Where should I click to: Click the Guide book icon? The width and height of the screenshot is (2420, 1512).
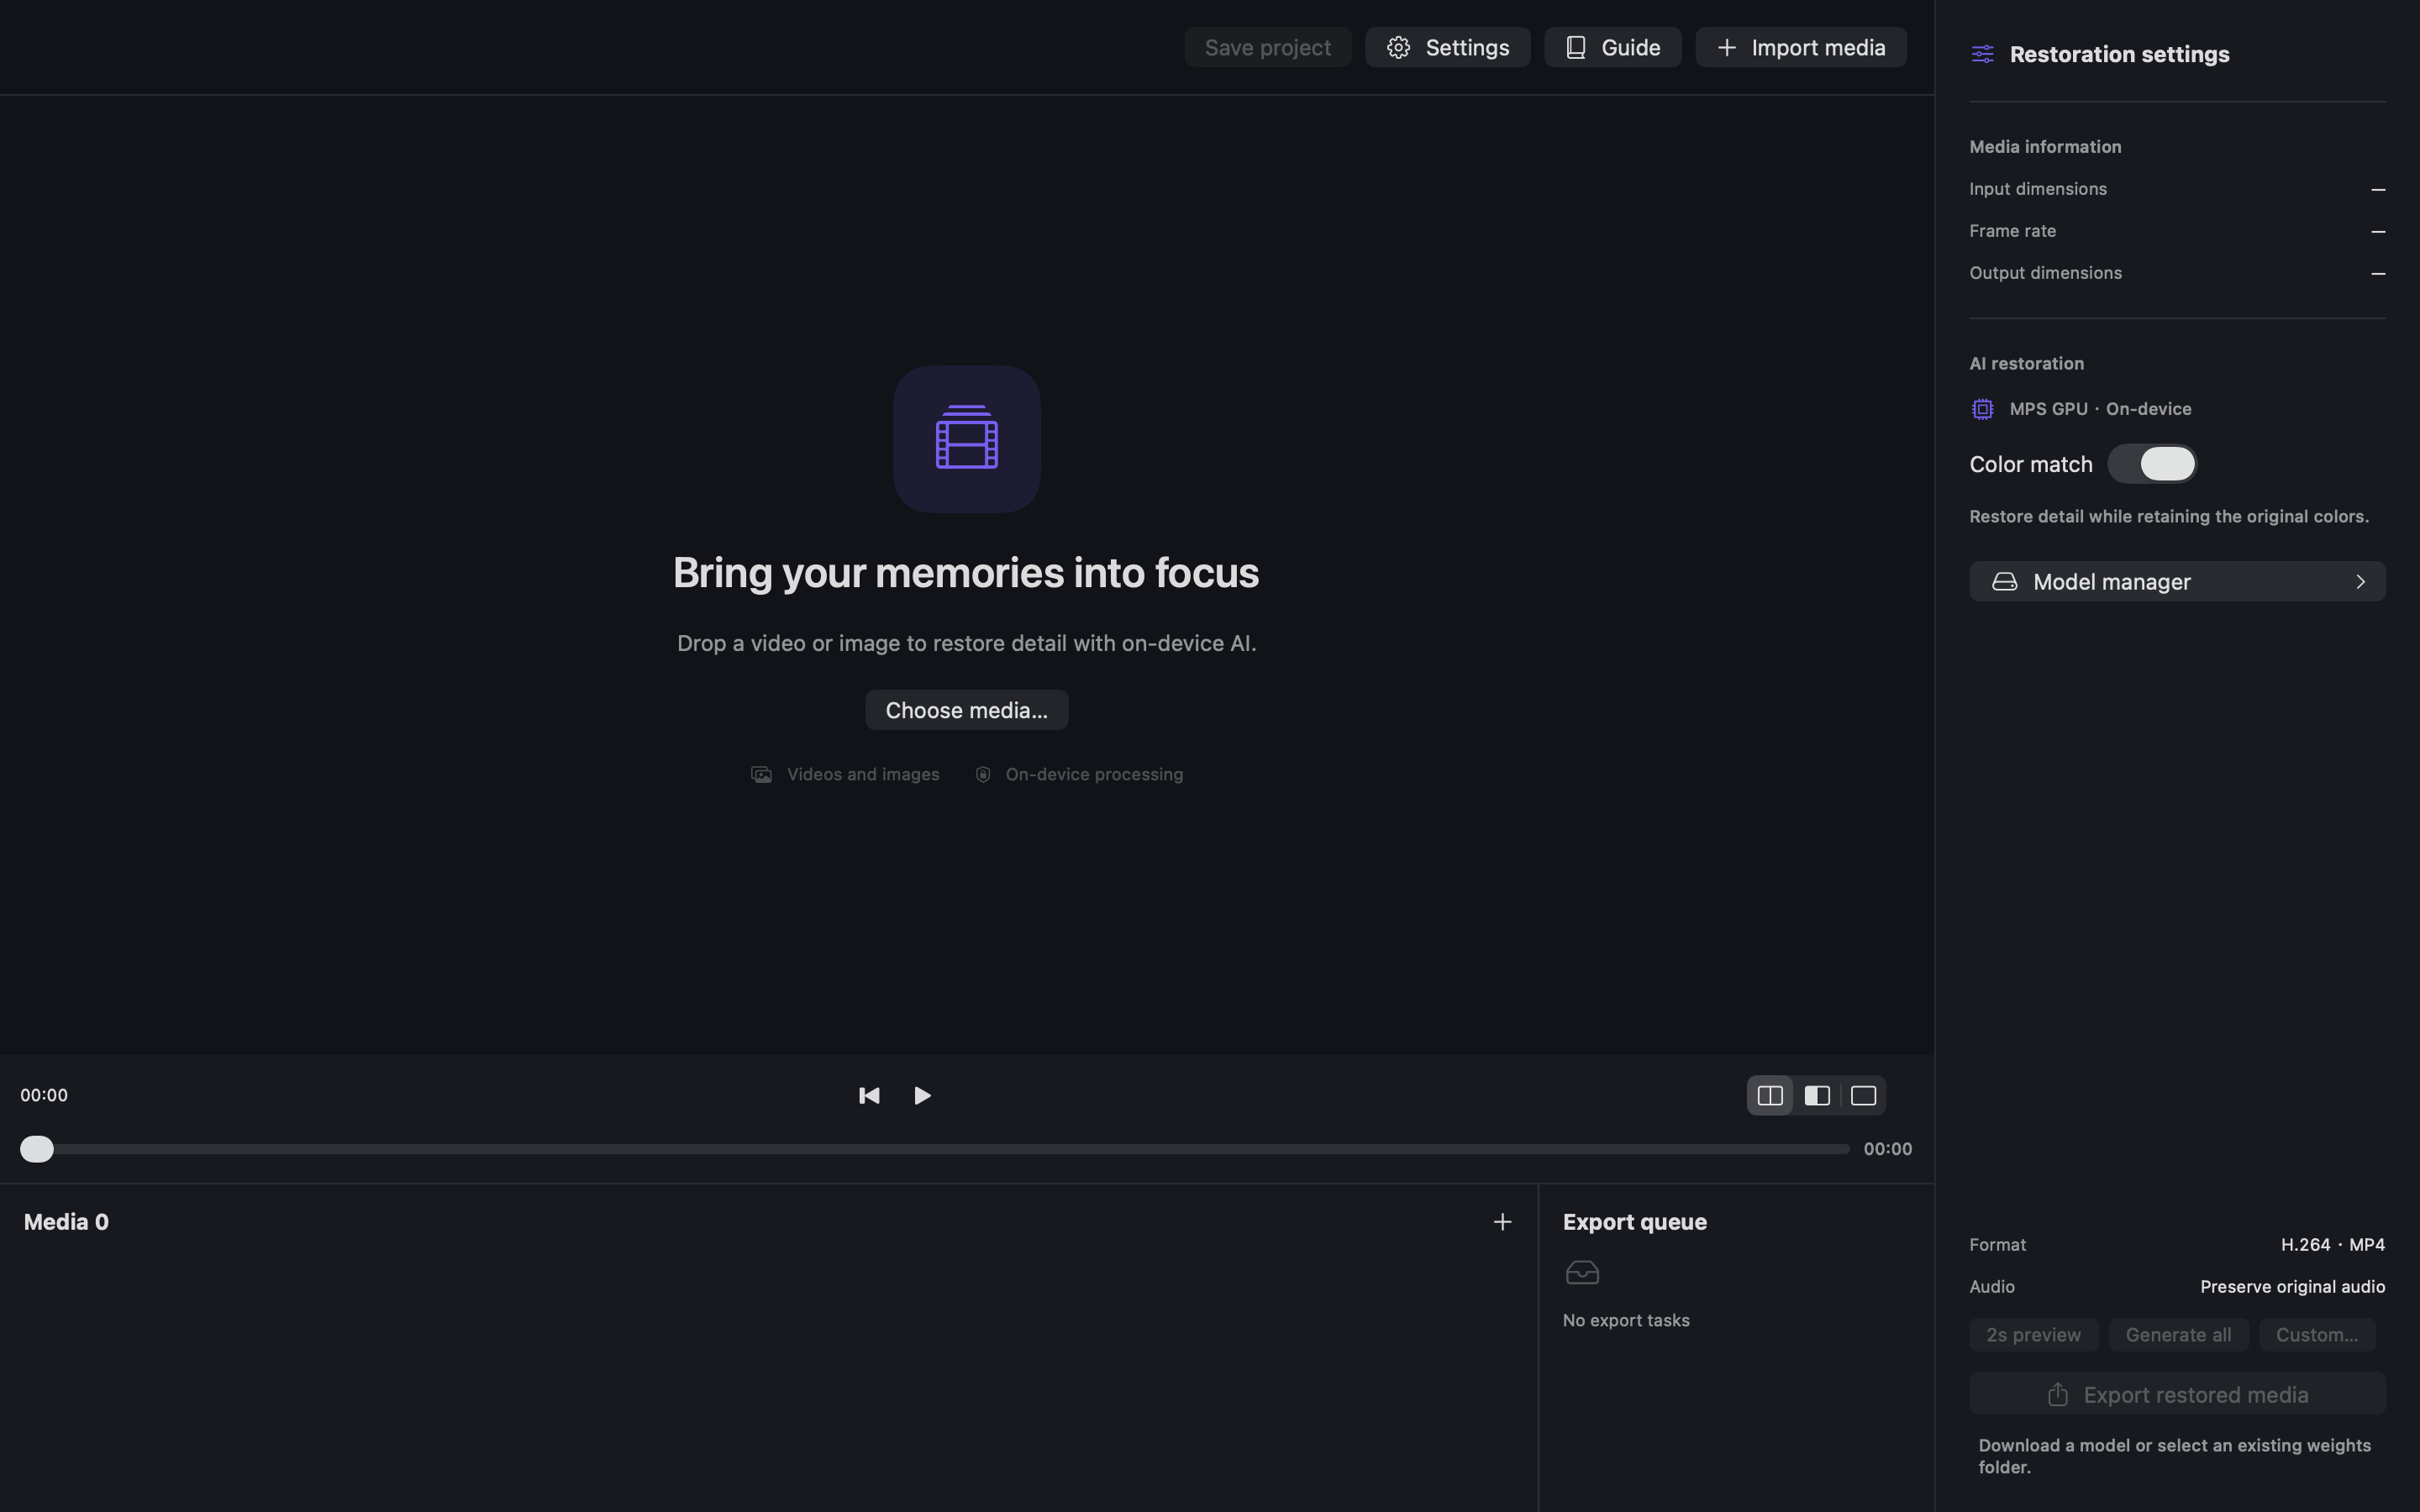tap(1575, 47)
